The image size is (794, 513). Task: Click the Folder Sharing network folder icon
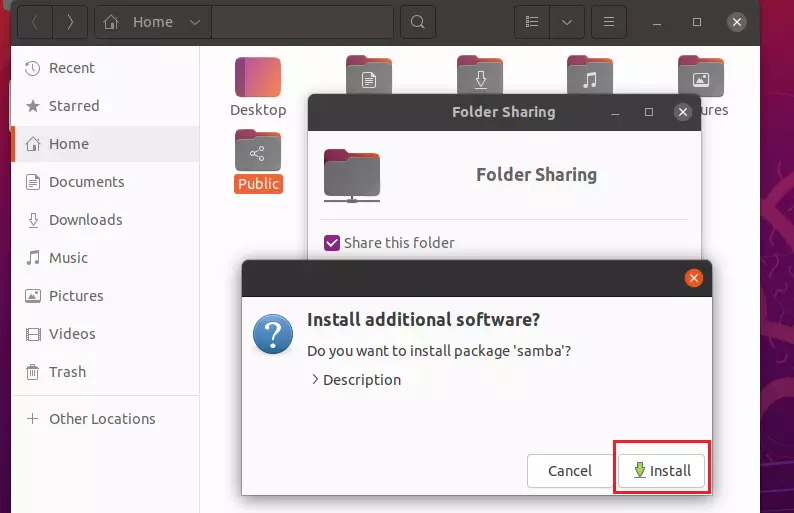(x=352, y=176)
